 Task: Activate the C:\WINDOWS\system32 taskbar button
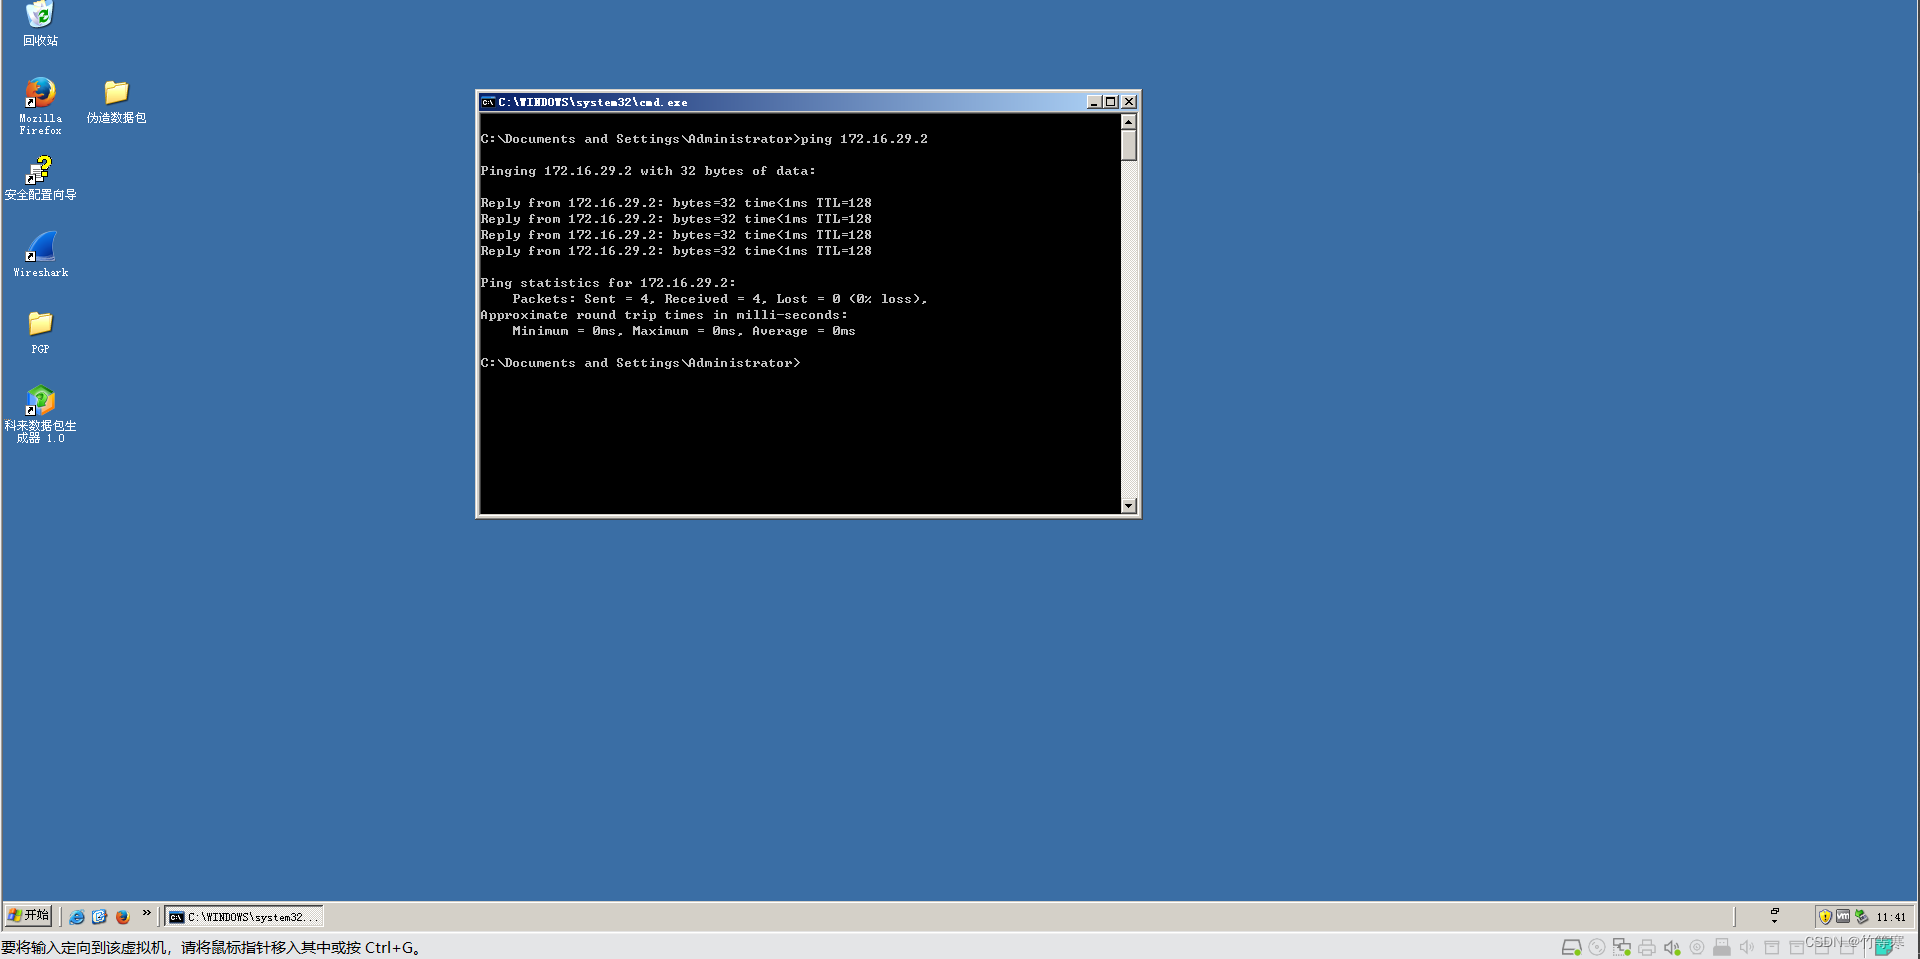[x=244, y=916]
